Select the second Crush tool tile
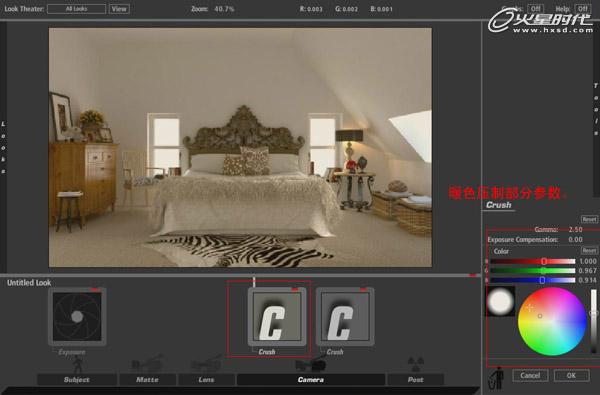This screenshot has height=395, width=600. [345, 316]
